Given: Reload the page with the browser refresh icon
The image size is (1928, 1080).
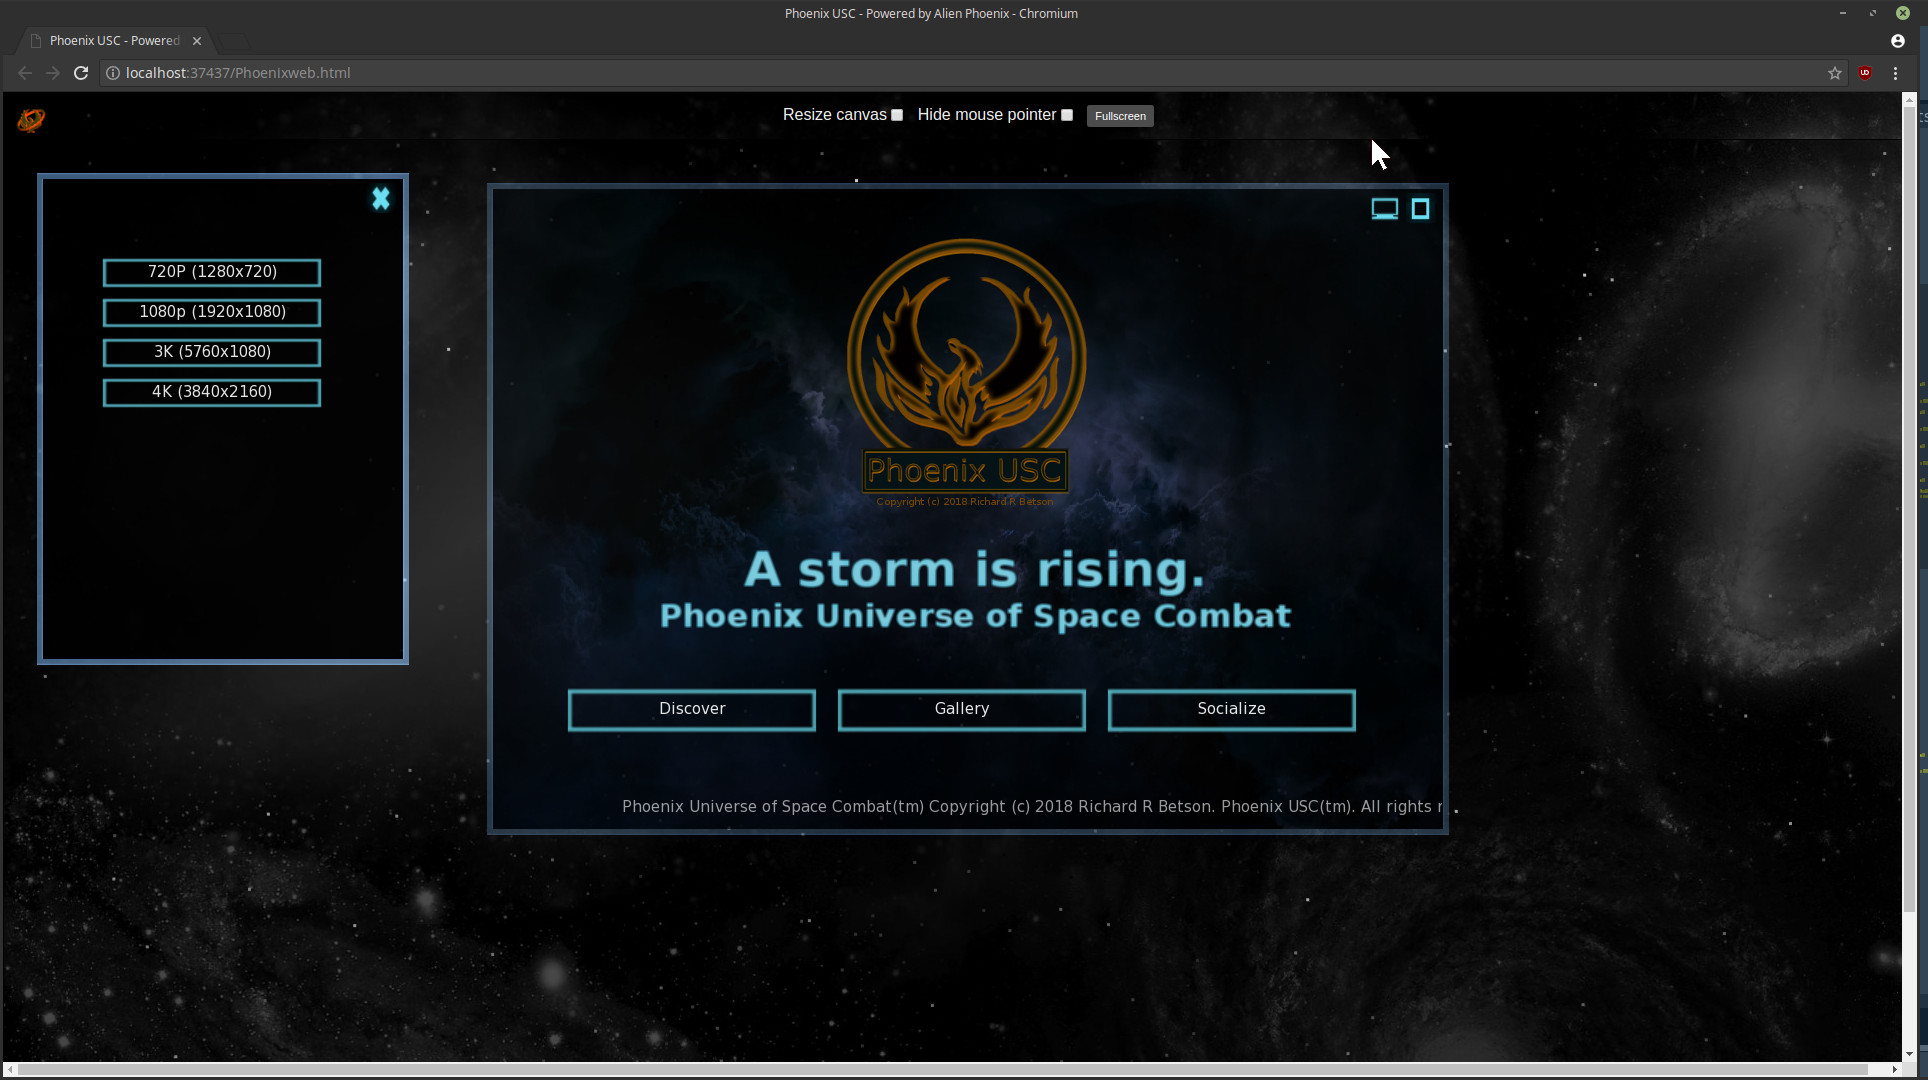Looking at the screenshot, I should point(81,73).
